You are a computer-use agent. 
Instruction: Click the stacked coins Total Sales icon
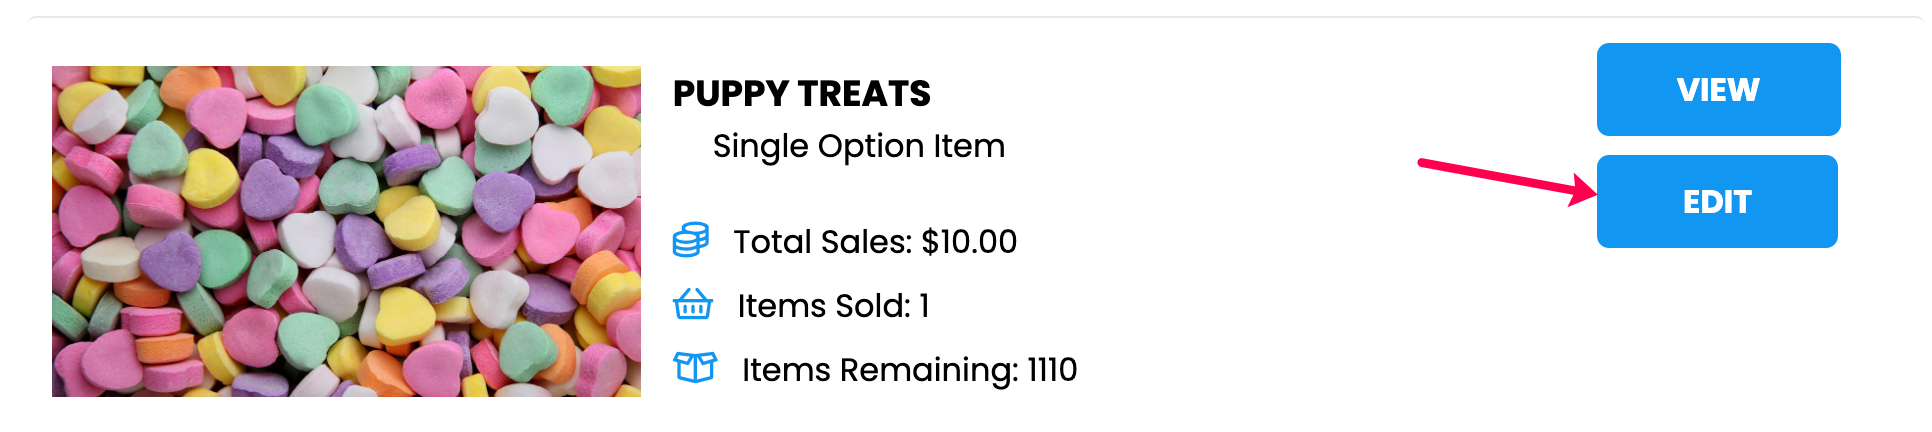pos(691,240)
